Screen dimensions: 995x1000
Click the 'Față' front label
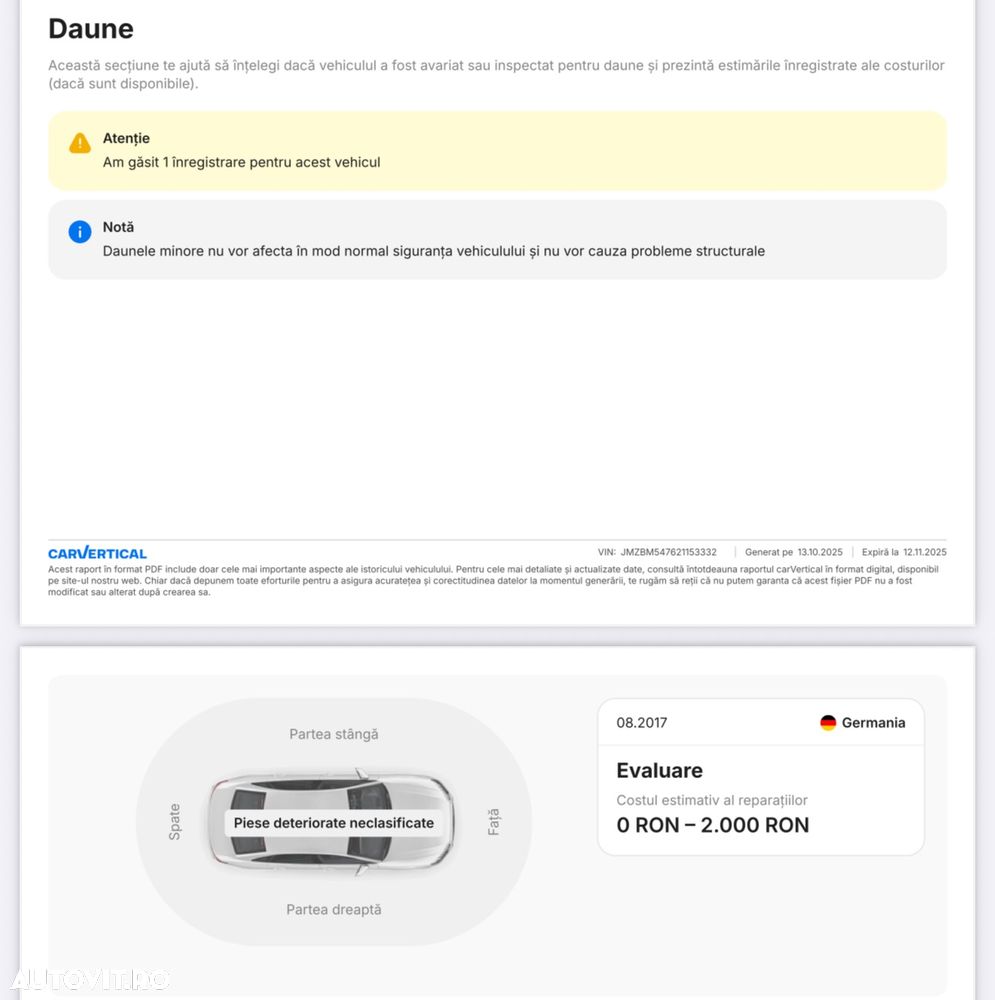tap(493, 822)
